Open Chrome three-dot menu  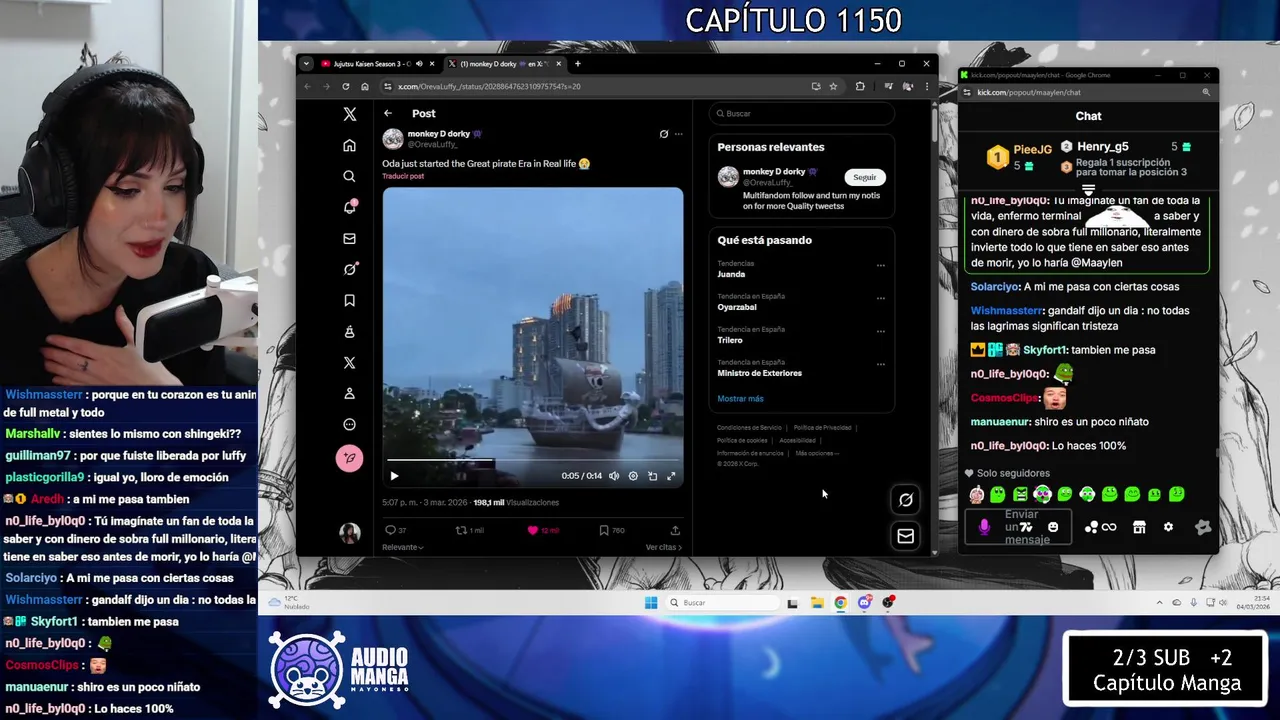tap(926, 87)
